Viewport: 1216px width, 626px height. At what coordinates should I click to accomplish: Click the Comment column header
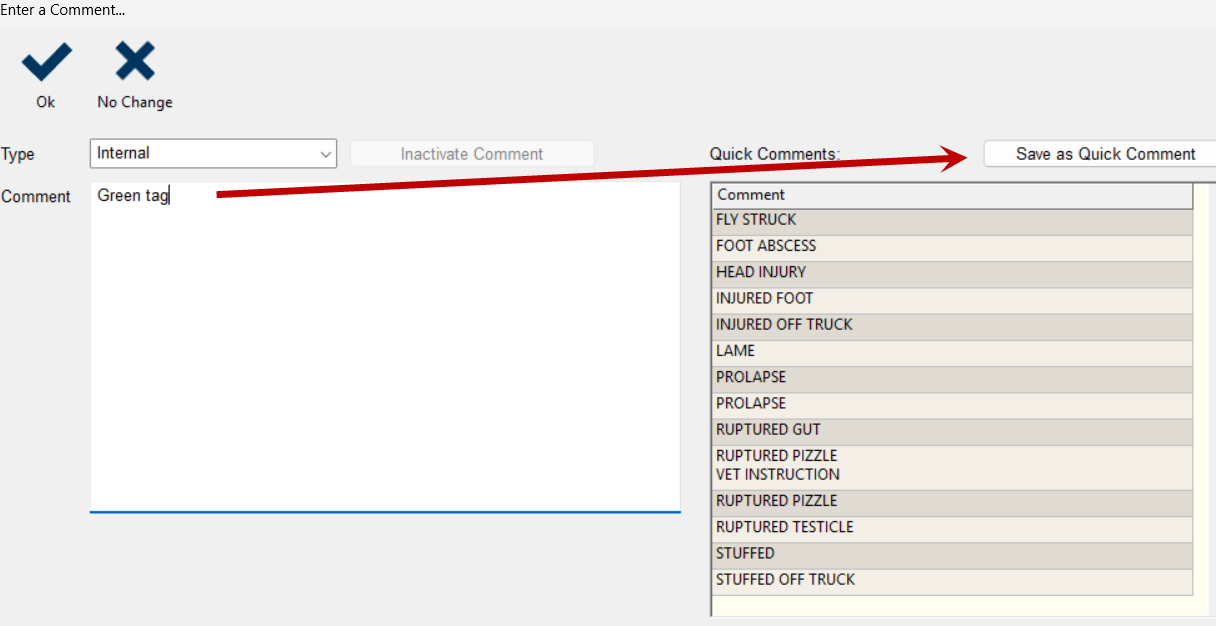tap(952, 195)
